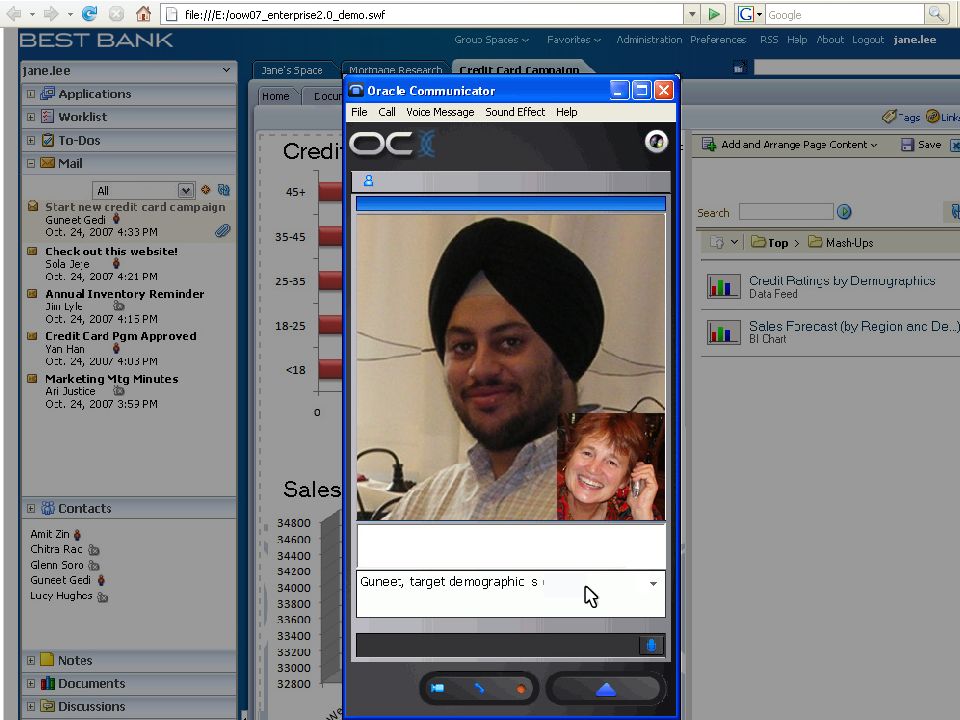
Task: Expand the Applications section
Action: (31, 94)
